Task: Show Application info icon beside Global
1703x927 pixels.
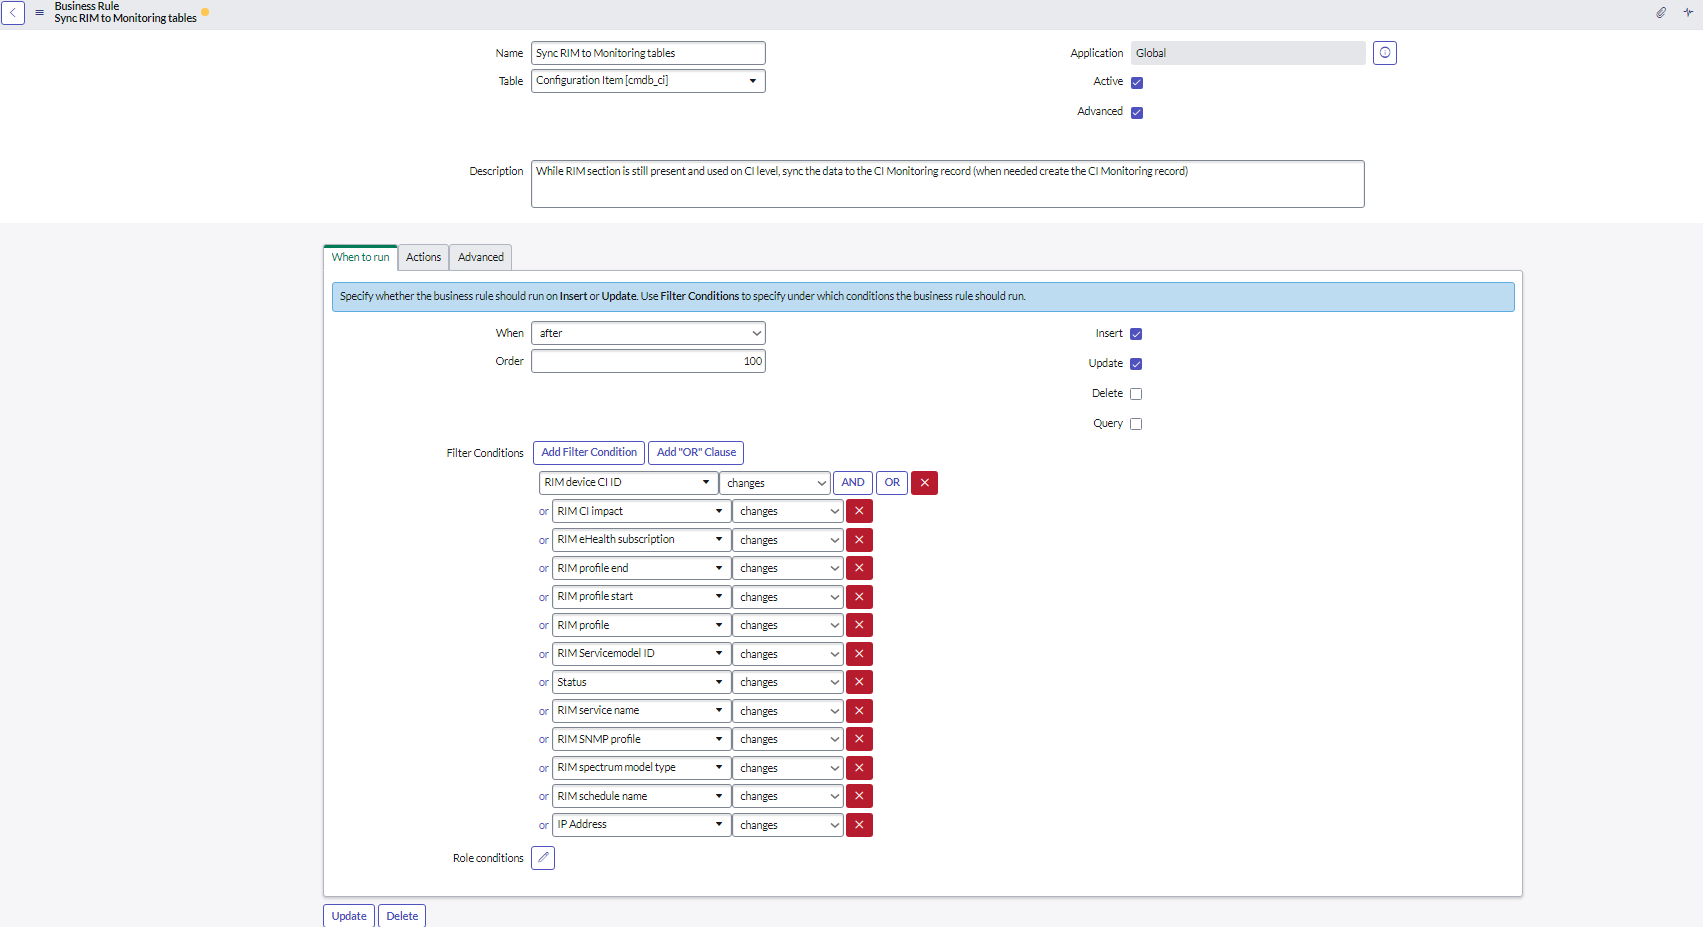Action: tap(1385, 53)
